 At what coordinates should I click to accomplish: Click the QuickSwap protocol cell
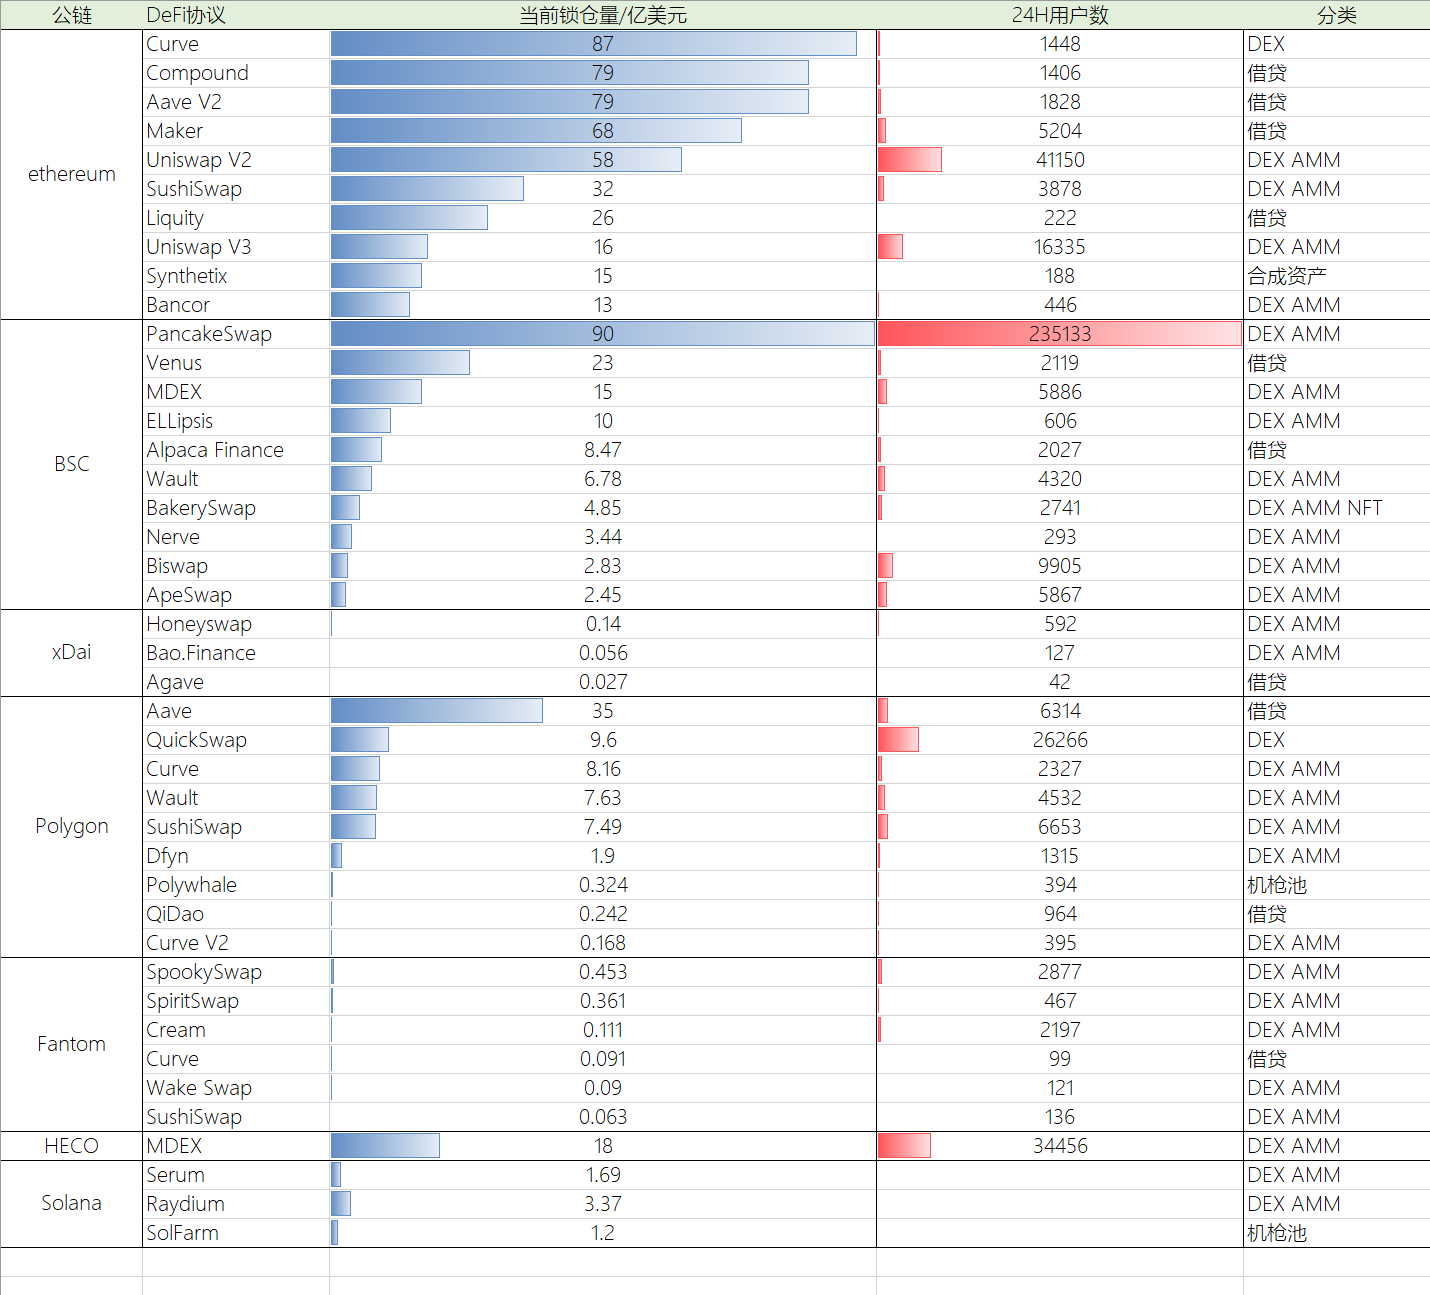(x=236, y=740)
